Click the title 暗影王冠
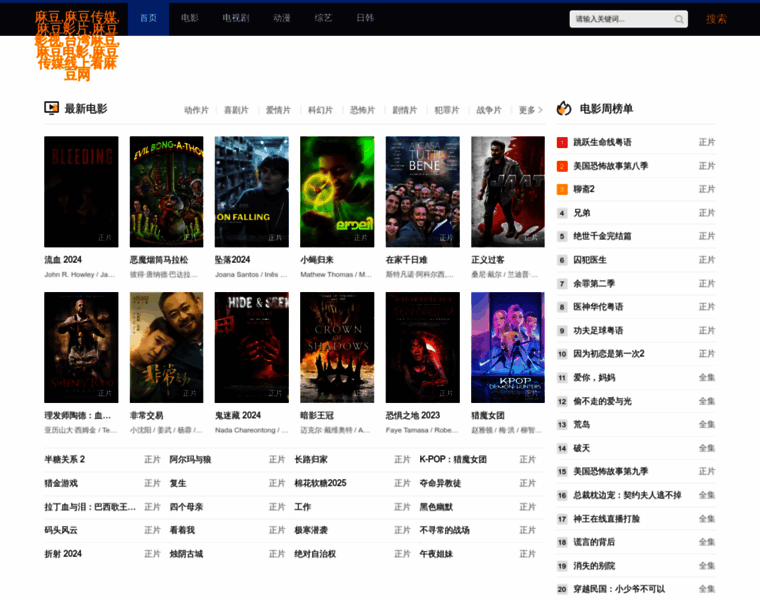Viewport: 760px width, 600px height. 317,415
